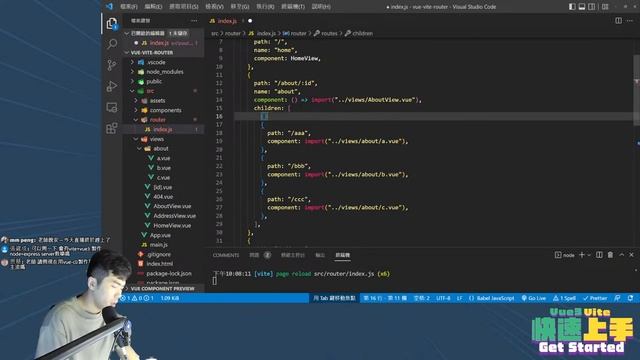Image resolution: width=640 pixels, height=360 pixels.
Task: Open AboutView.vue file
Action: [172, 206]
